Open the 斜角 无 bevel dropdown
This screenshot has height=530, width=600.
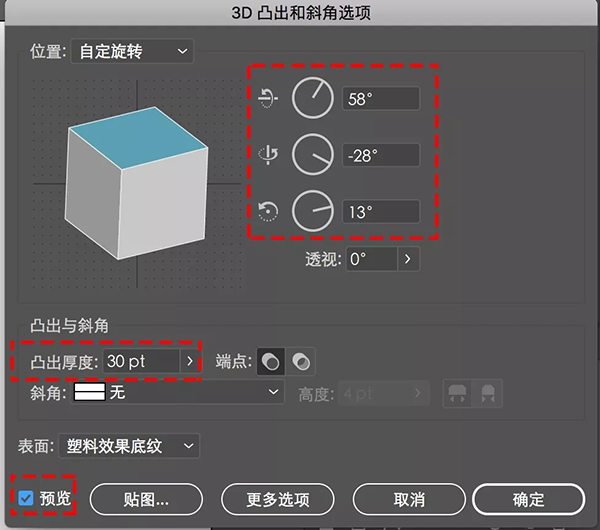pyautogui.click(x=178, y=392)
